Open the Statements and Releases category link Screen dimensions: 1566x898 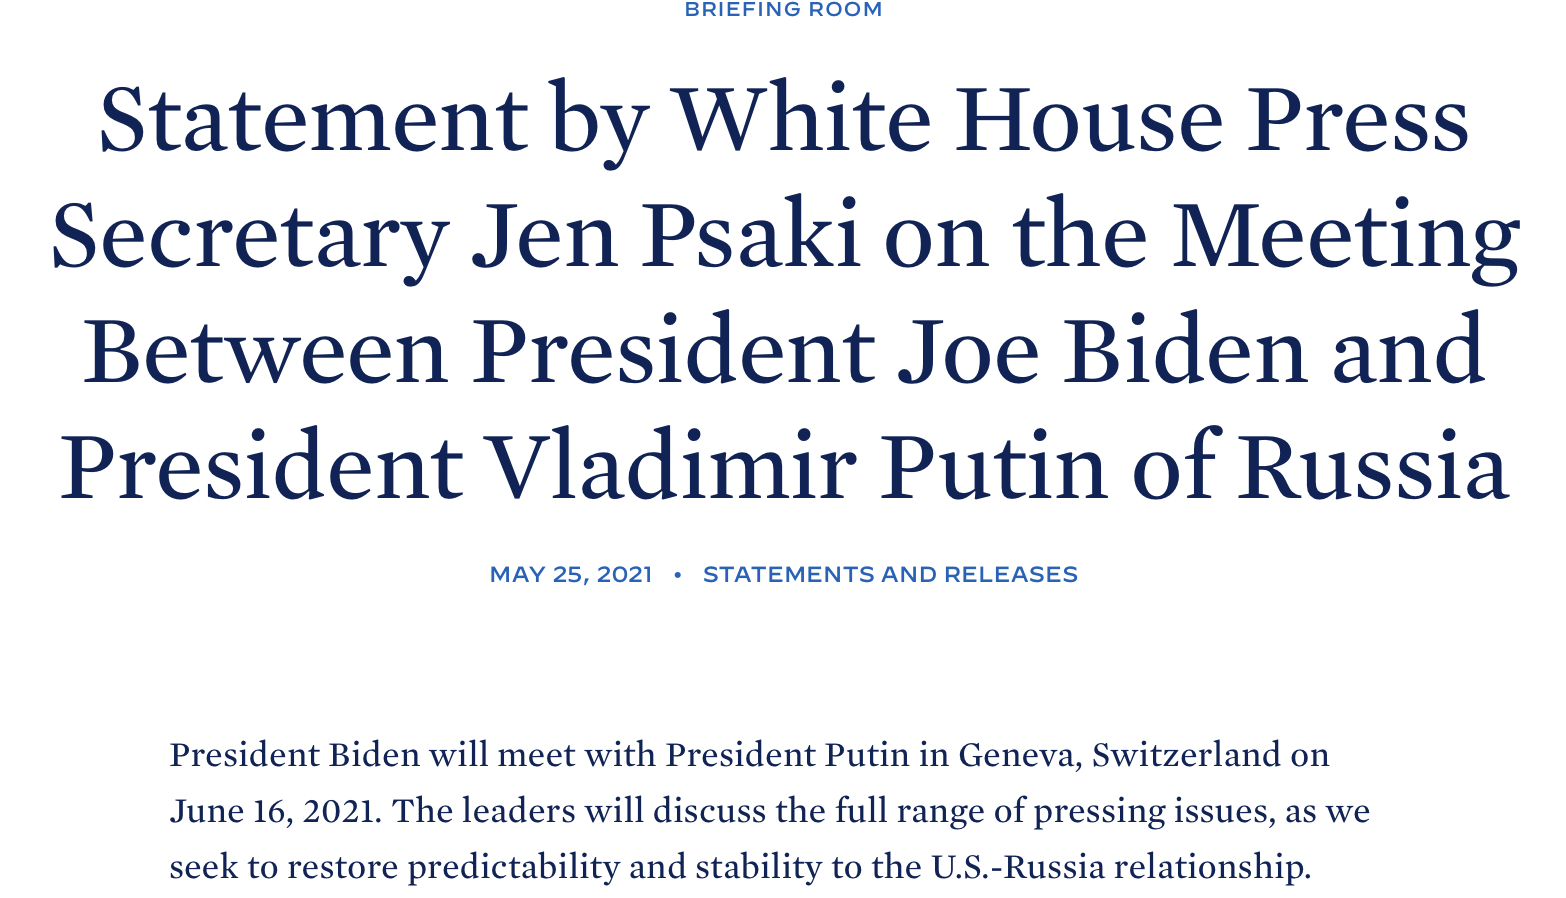click(x=890, y=574)
